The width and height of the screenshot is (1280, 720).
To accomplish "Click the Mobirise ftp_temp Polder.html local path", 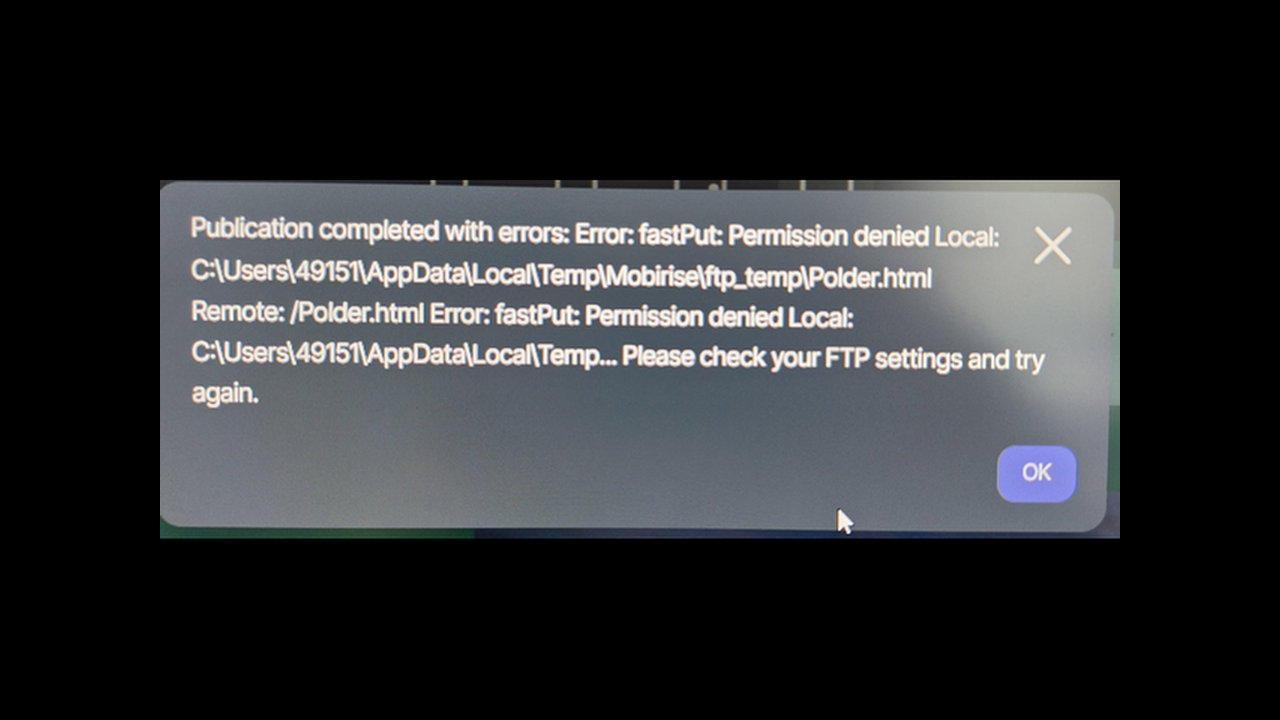I will click(x=561, y=275).
